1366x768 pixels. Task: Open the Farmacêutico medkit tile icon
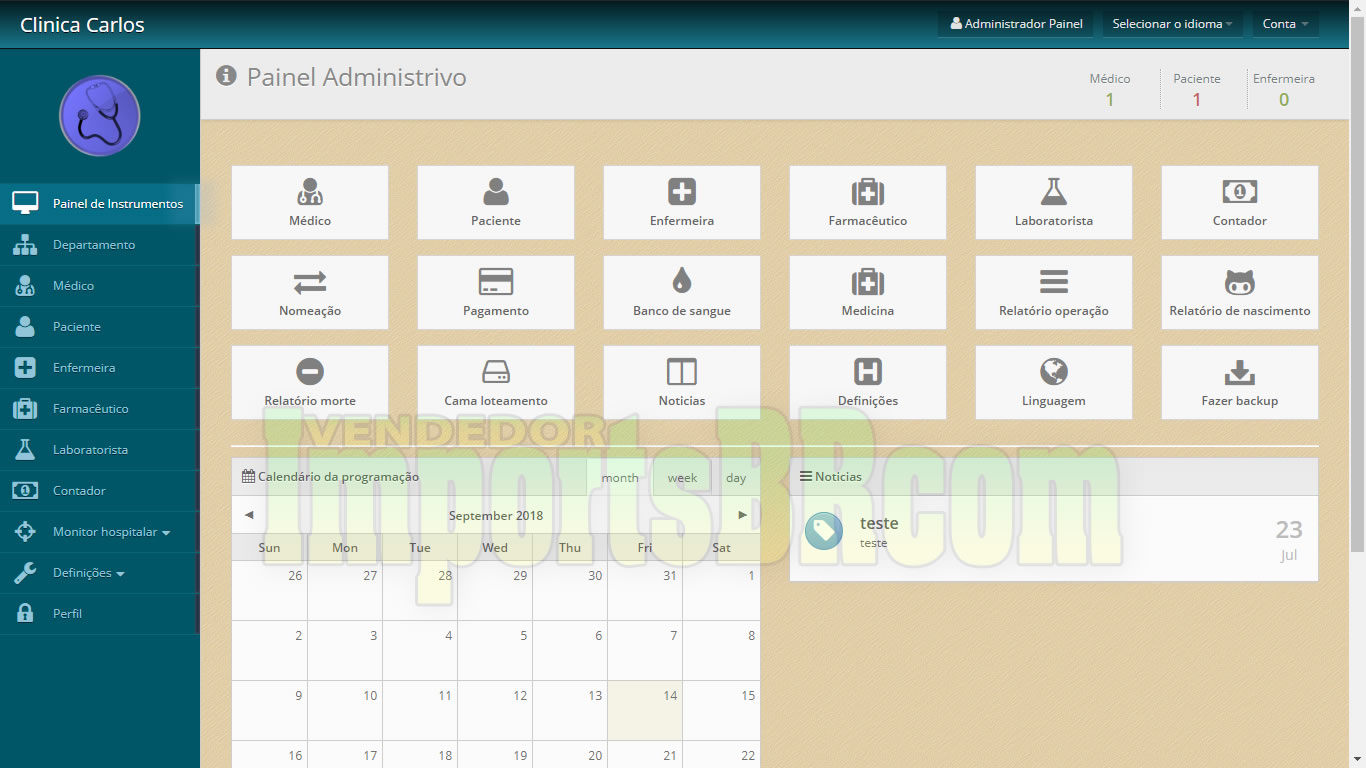868,191
